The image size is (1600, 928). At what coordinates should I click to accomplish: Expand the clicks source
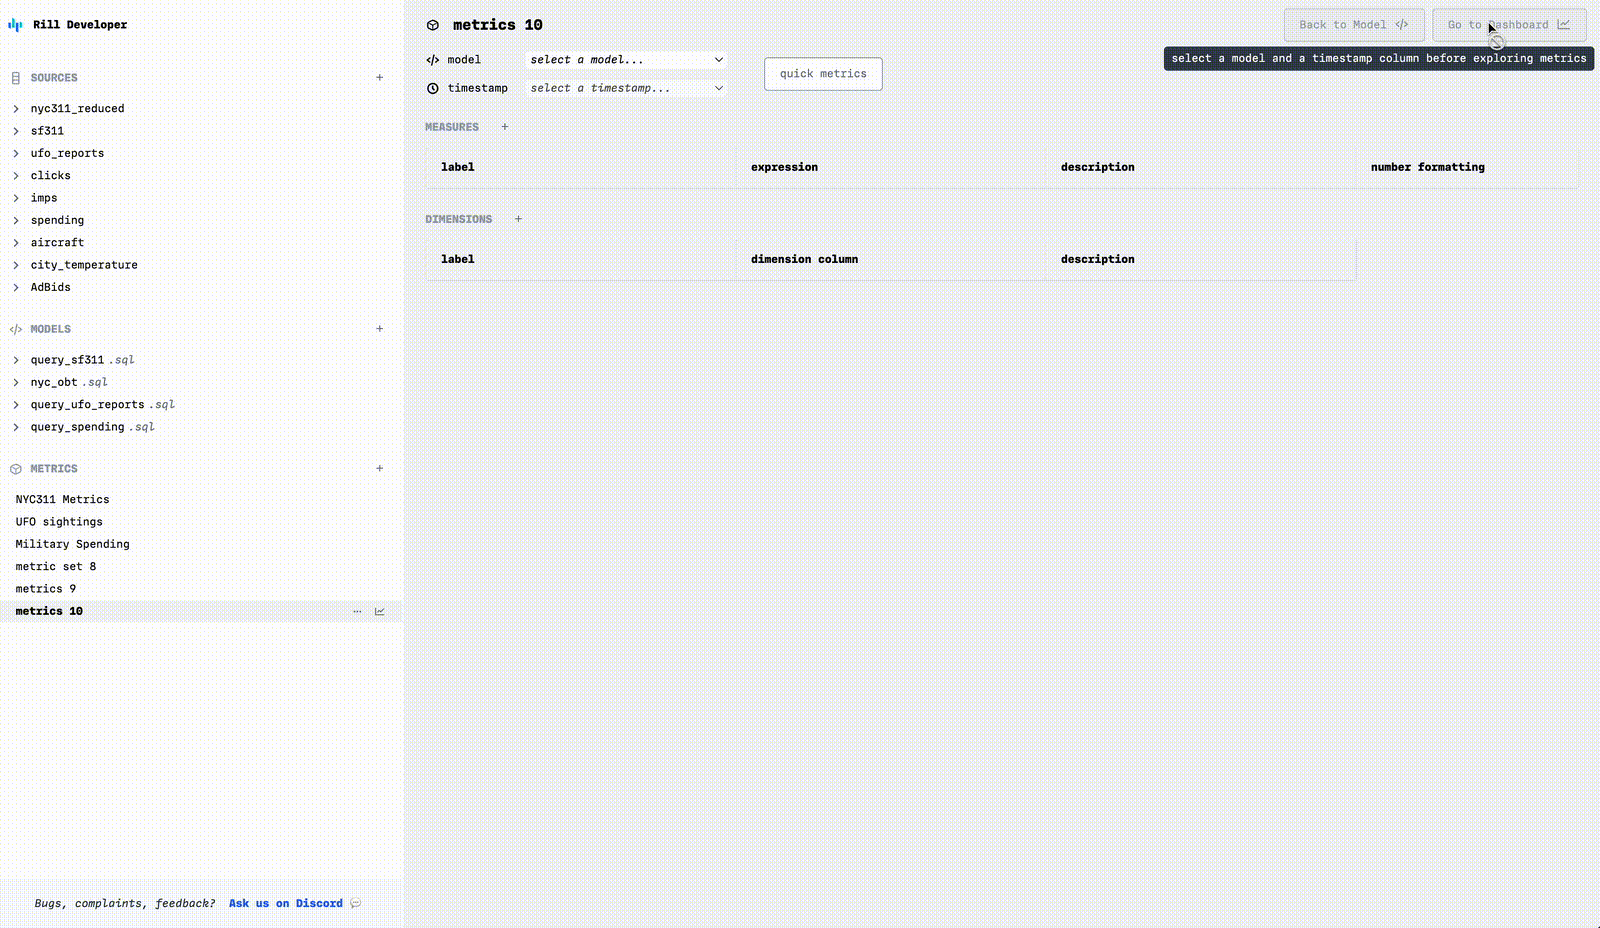click(16, 176)
